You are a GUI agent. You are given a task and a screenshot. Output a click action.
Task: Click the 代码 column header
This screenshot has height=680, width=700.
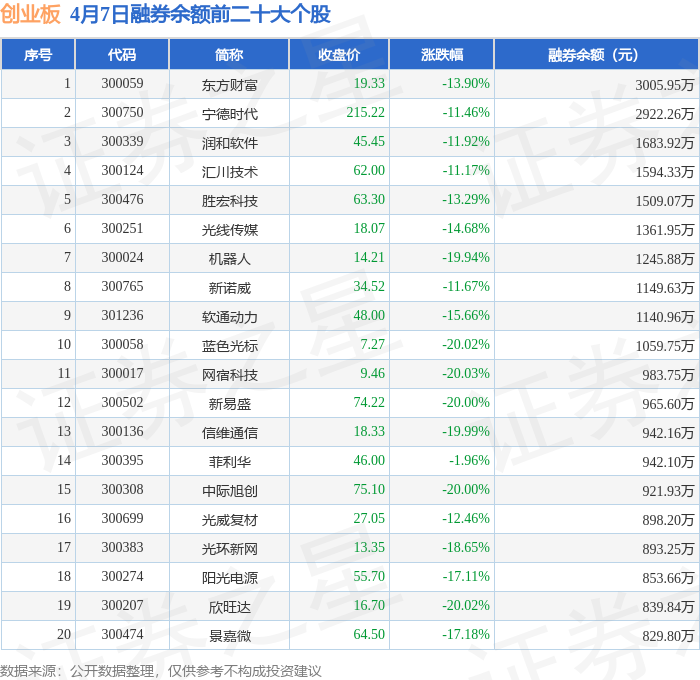[122, 55]
